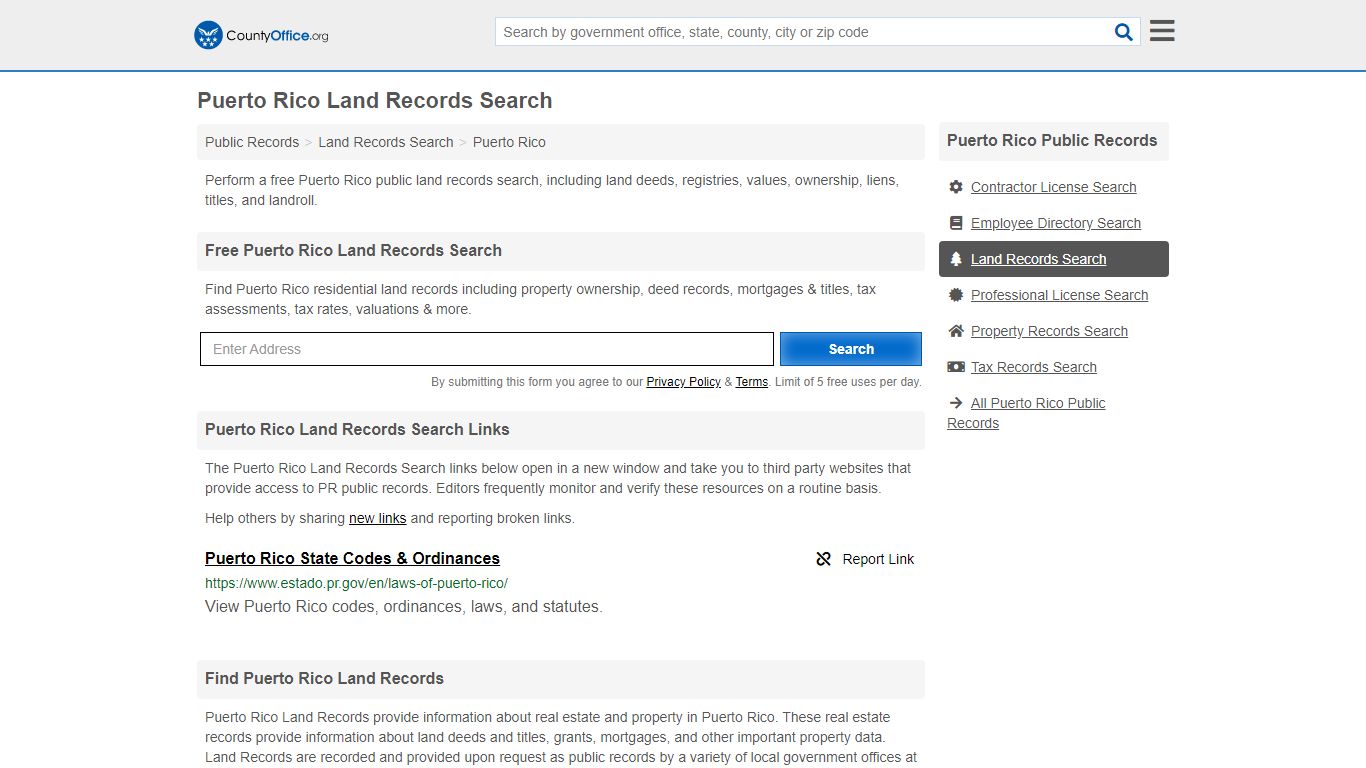
Task: Click the broken-link icon next to Report Link
Action: point(824,559)
